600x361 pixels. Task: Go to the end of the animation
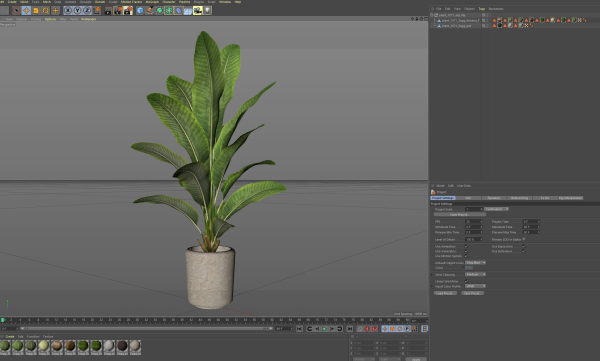[349, 329]
